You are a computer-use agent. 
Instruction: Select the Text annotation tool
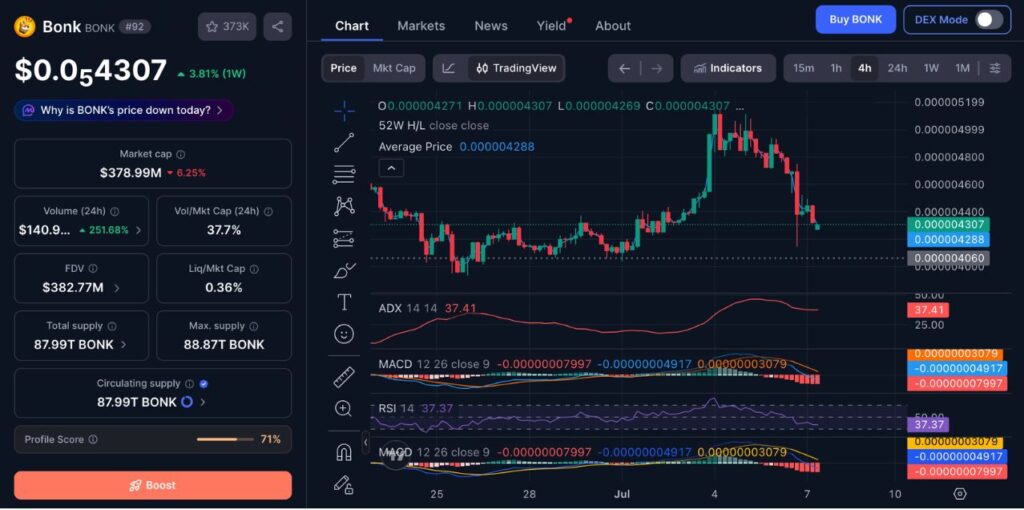click(344, 302)
